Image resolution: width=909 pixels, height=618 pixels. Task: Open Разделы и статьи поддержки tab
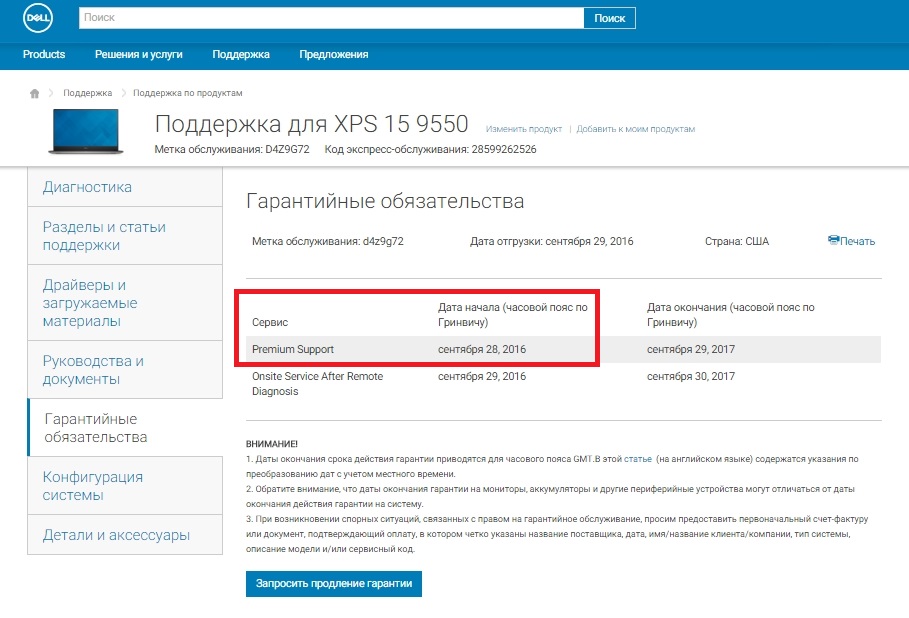pyautogui.click(x=125, y=236)
